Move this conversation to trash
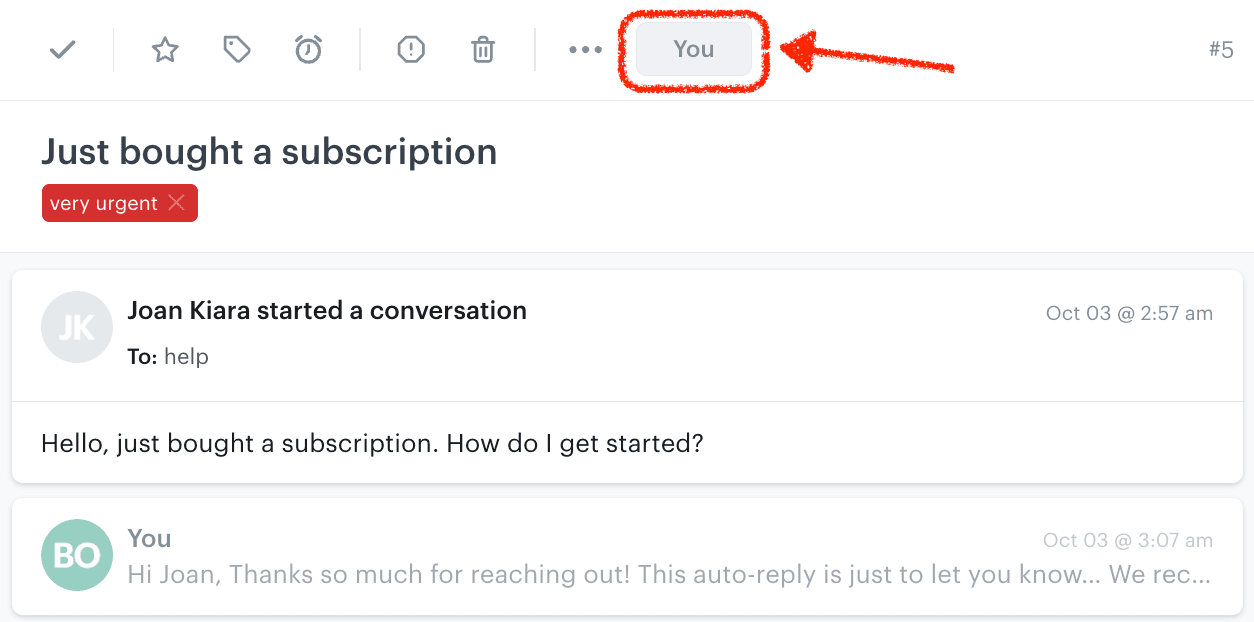 click(483, 48)
